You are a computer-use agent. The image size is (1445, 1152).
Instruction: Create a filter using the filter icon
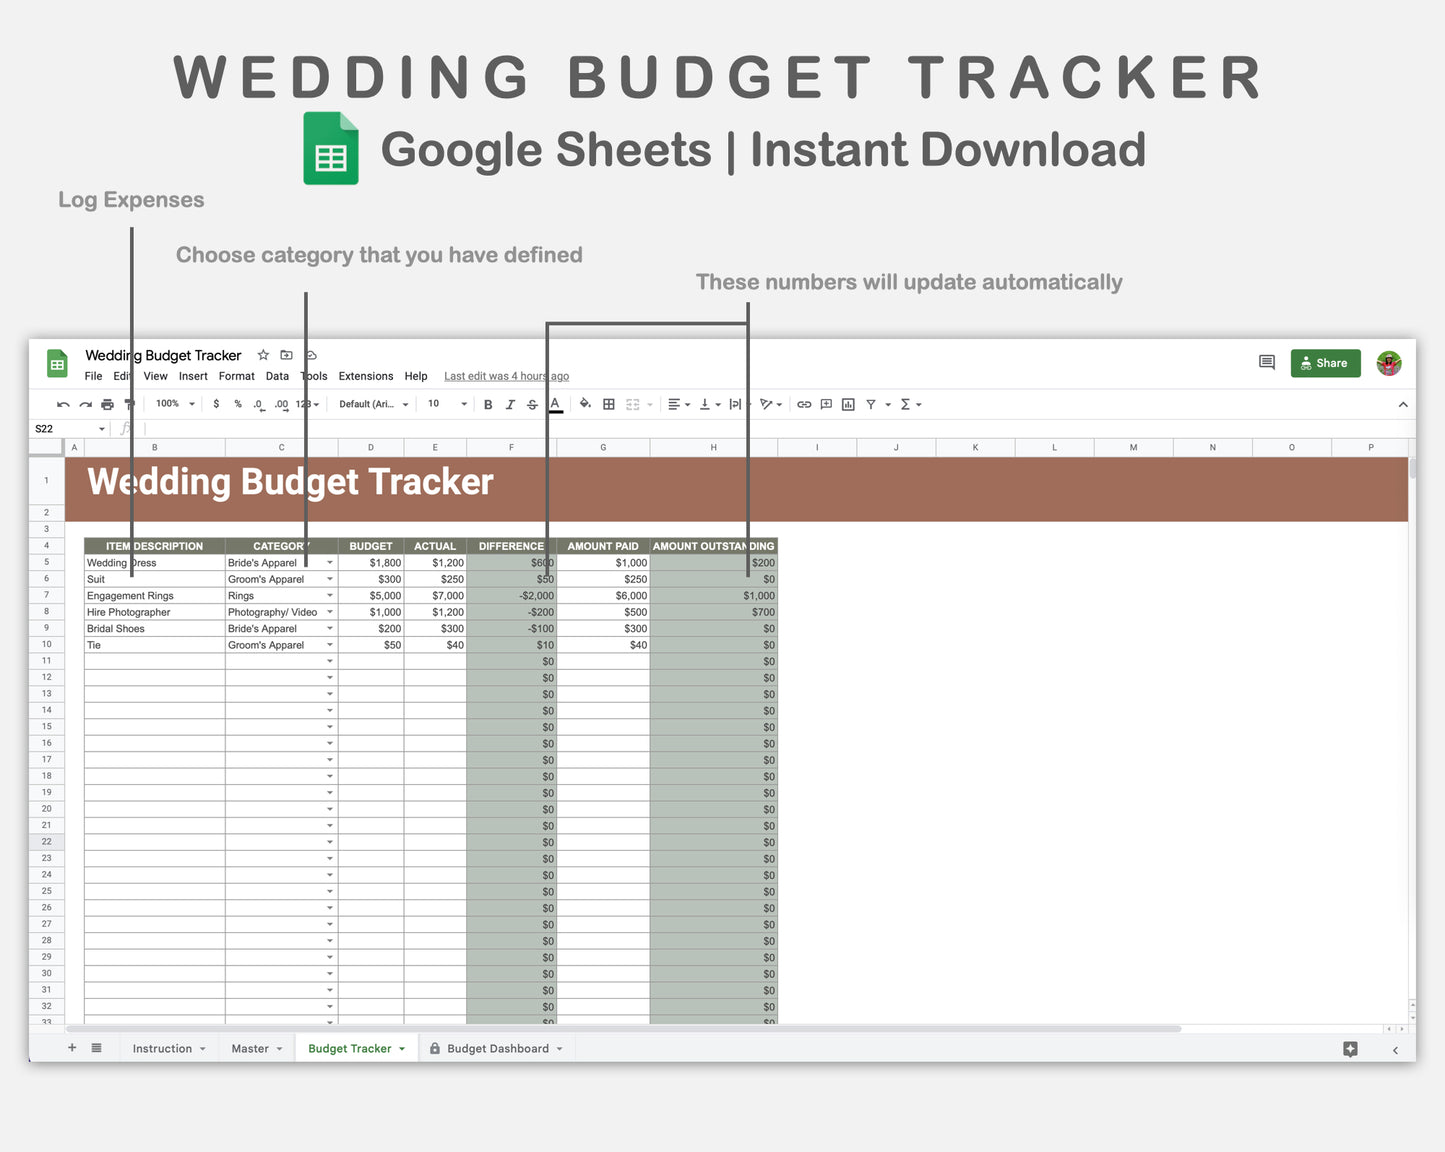870,404
